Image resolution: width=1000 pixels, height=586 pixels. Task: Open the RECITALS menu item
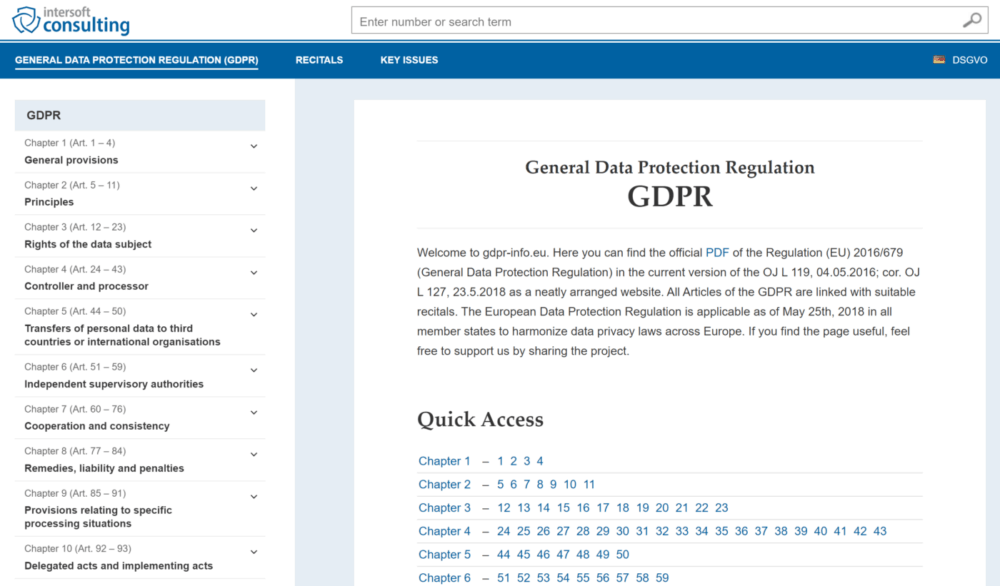319,60
